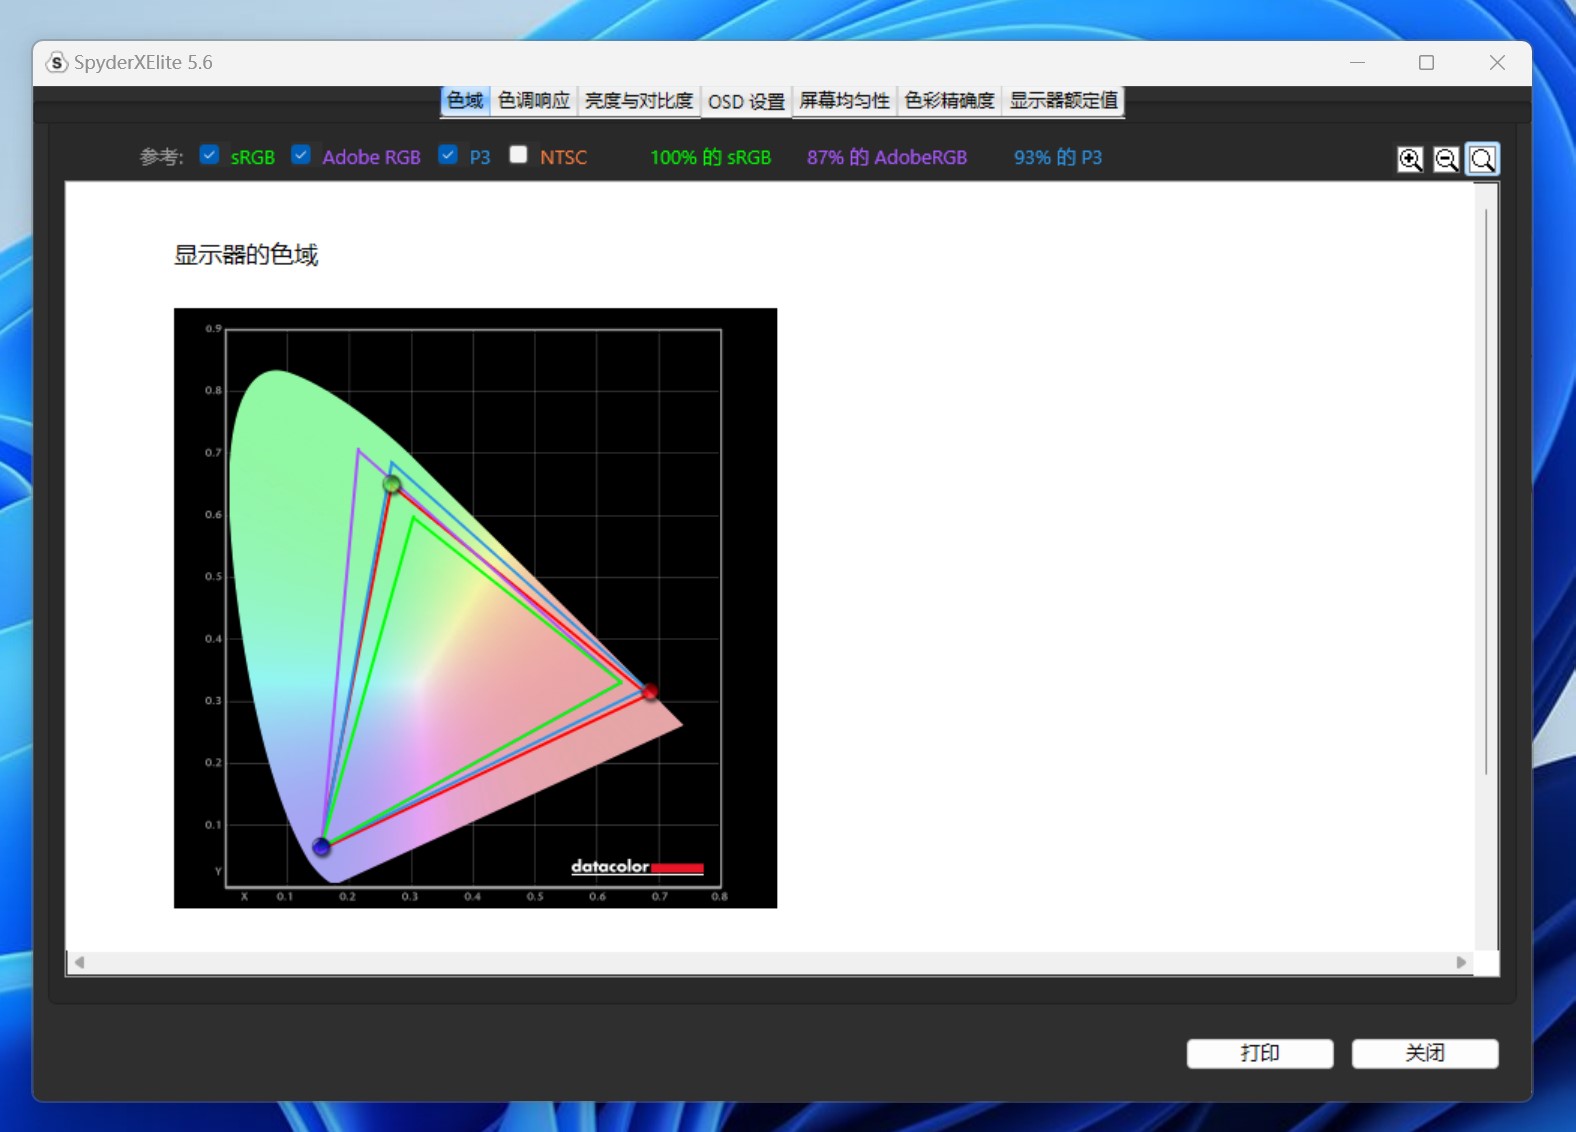Click the green primary marker on gamut chart
The width and height of the screenshot is (1576, 1132).
click(x=392, y=485)
